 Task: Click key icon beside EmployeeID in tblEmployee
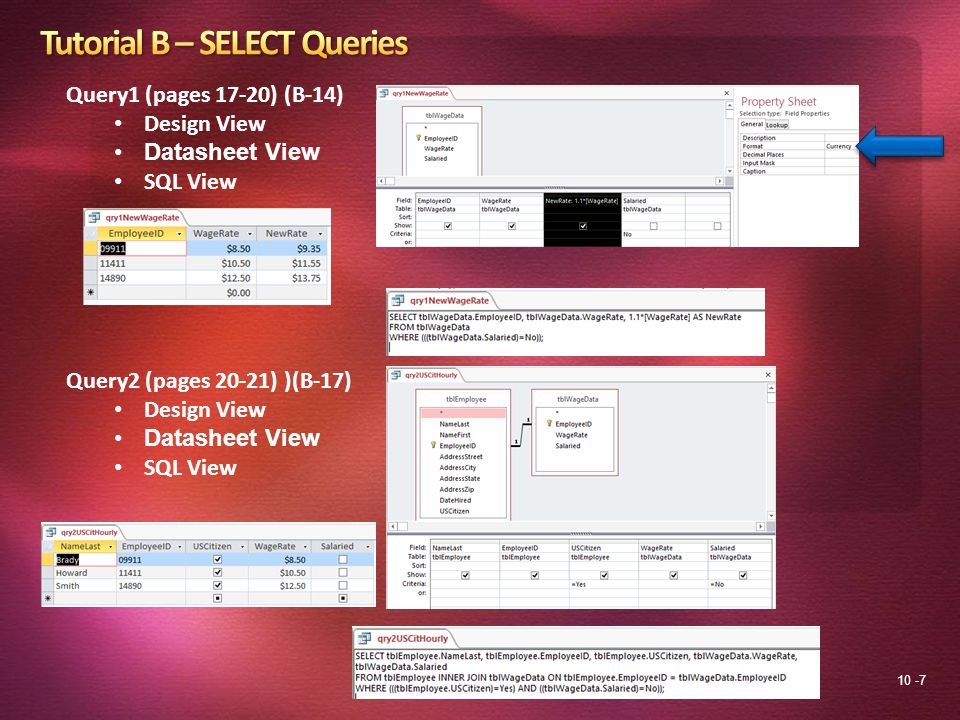[x=433, y=445]
